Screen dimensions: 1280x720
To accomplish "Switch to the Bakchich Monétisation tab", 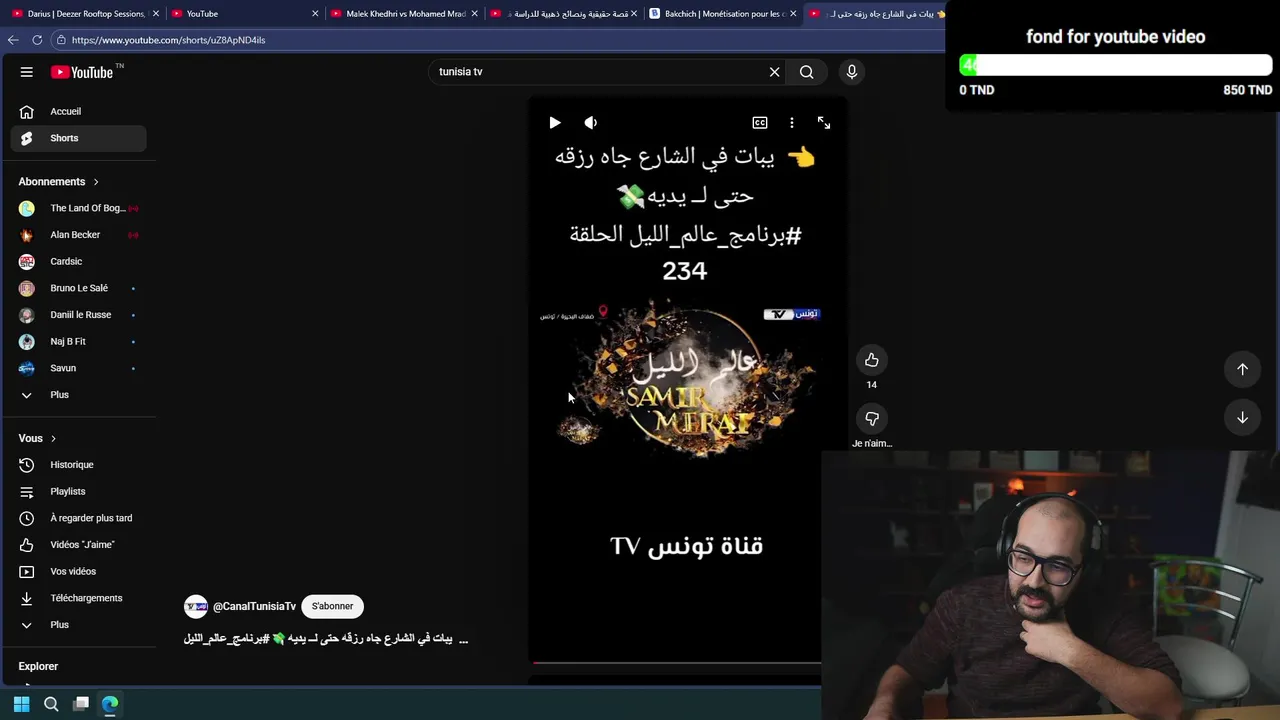I will point(722,14).
